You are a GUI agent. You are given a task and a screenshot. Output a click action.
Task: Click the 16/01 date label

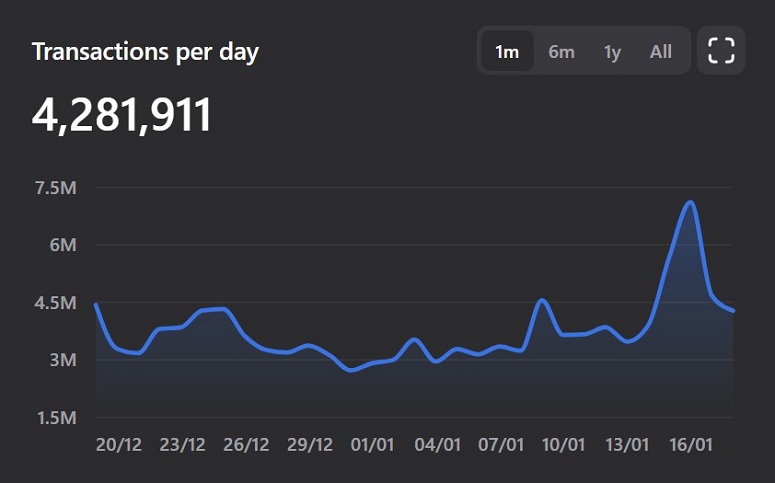click(x=691, y=445)
